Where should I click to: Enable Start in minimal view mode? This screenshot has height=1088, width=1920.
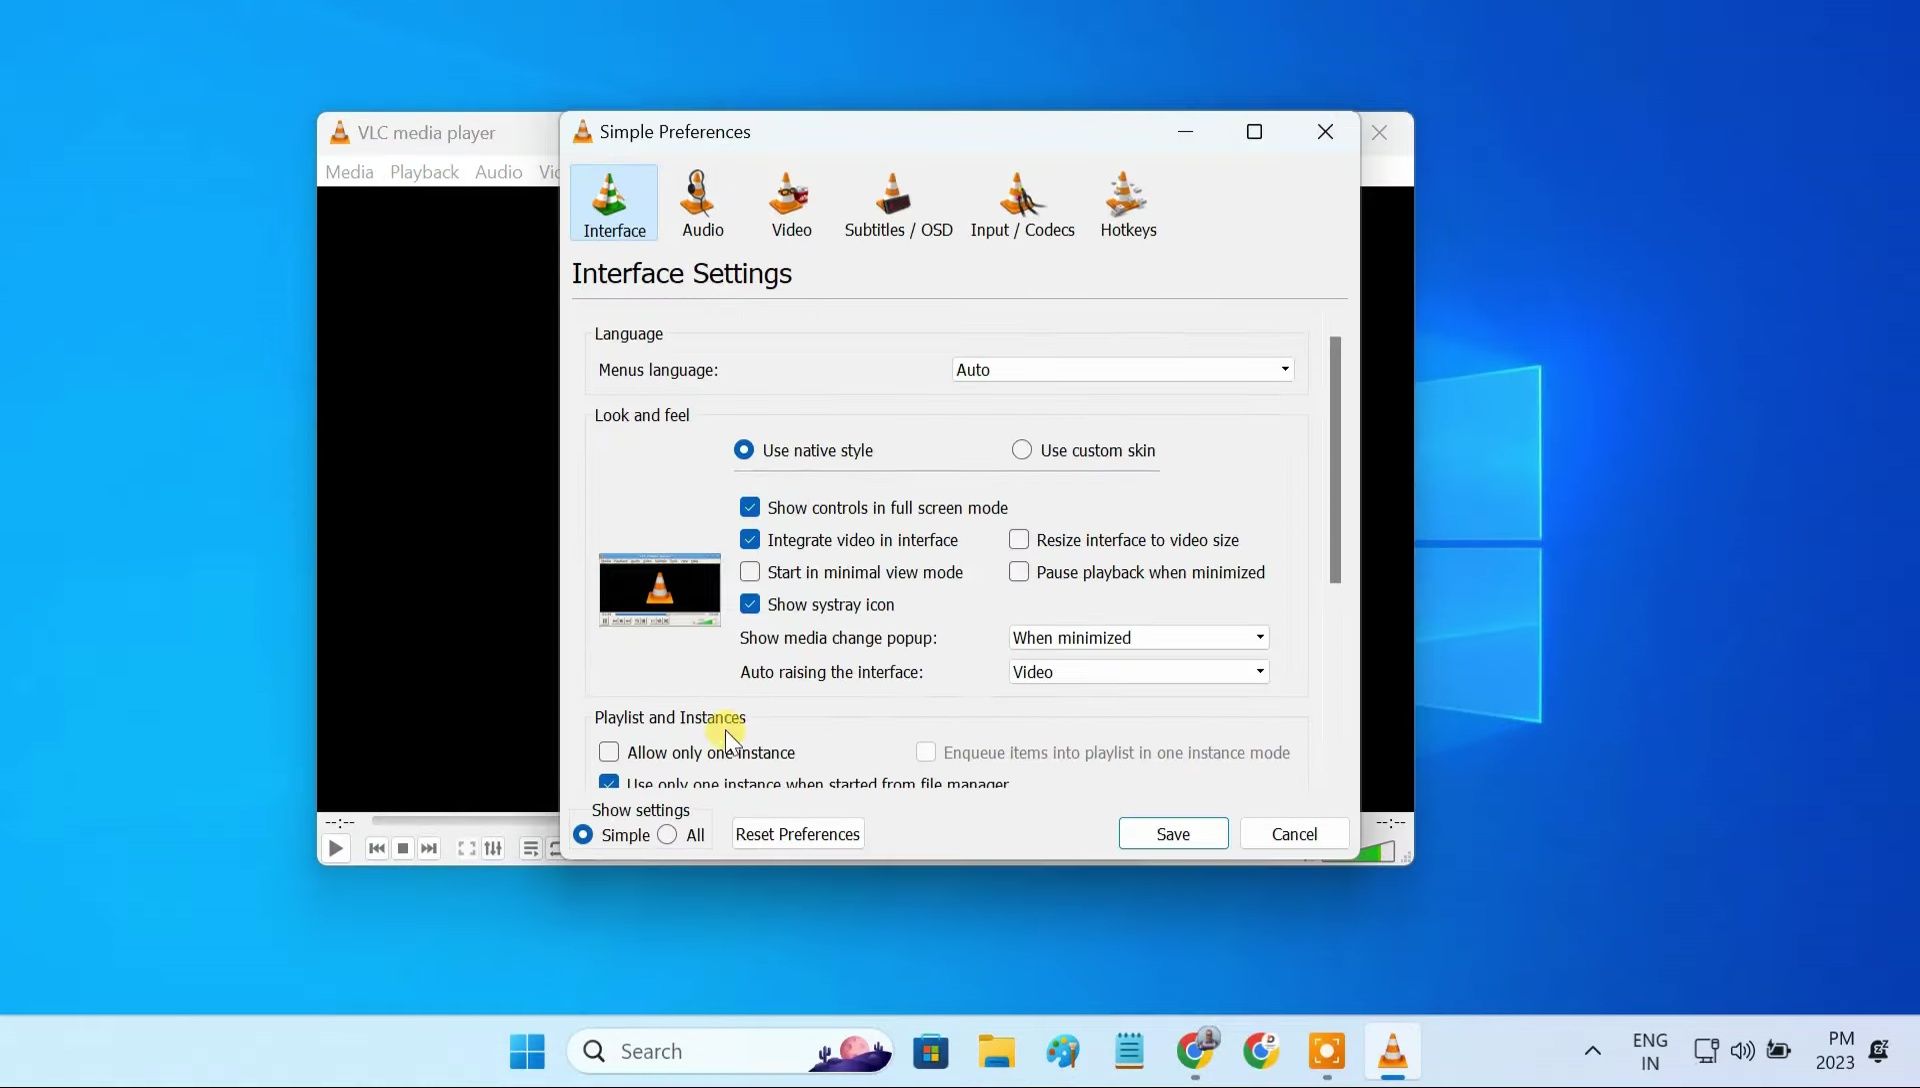[750, 572]
